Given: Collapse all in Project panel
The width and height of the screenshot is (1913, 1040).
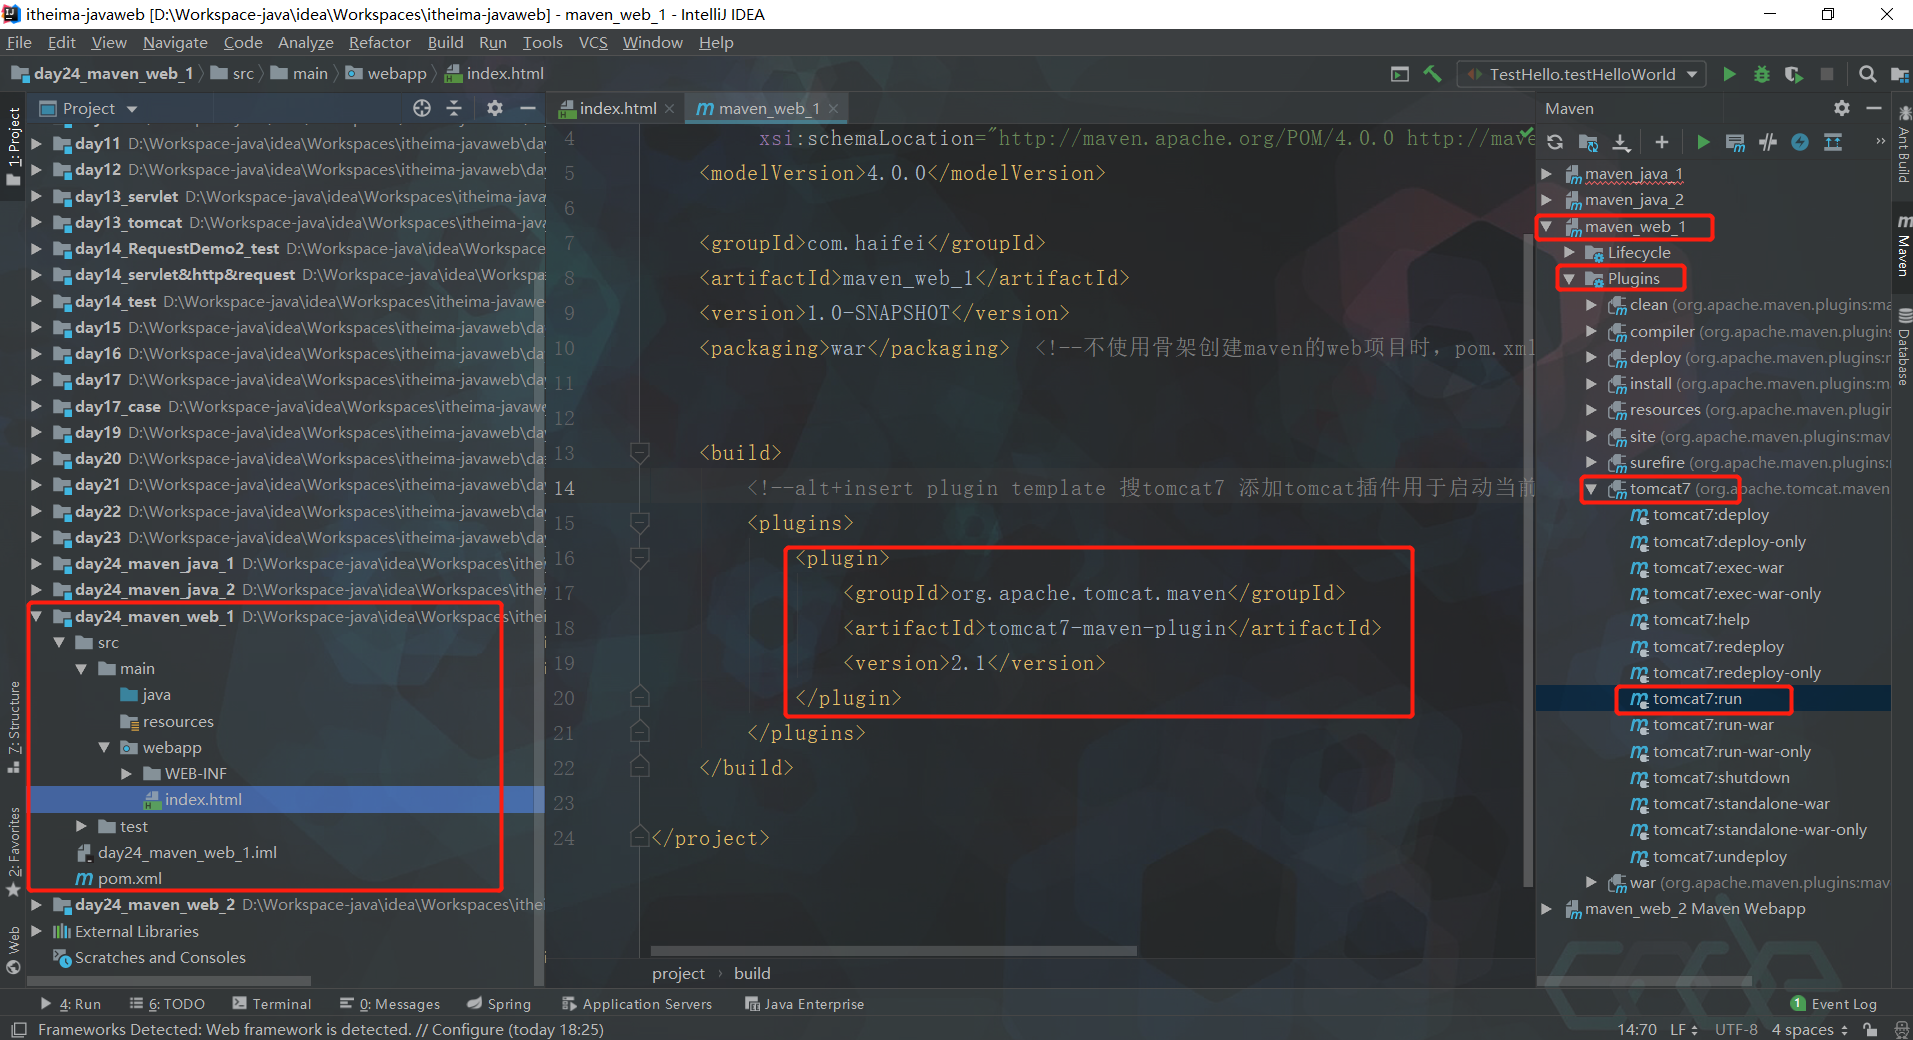Looking at the screenshot, I should tap(454, 108).
